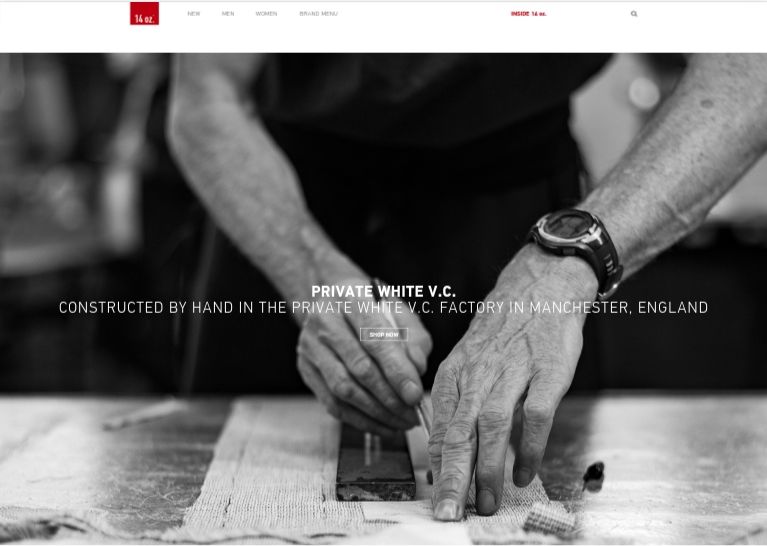Expand the BRAND MENU navigation item
This screenshot has width=767, height=546.
click(318, 14)
